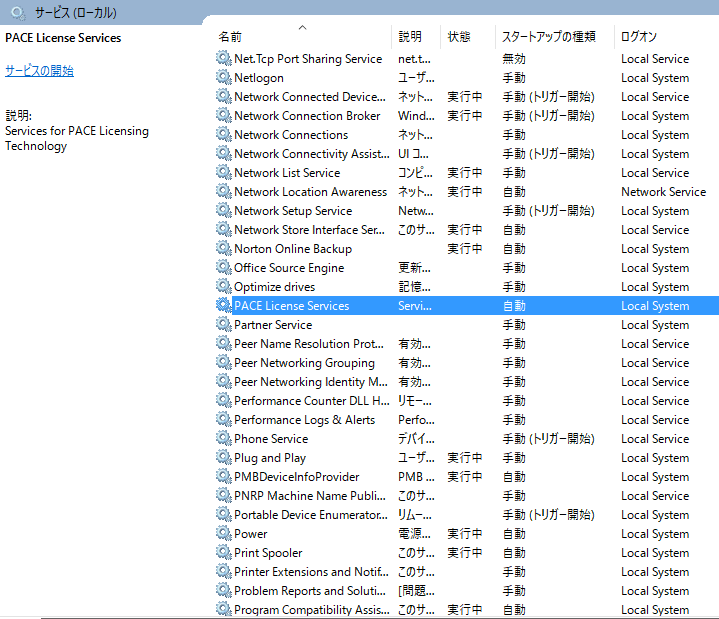Select the Power service gear icon
Screen dimensions: 719x619
[223, 534]
